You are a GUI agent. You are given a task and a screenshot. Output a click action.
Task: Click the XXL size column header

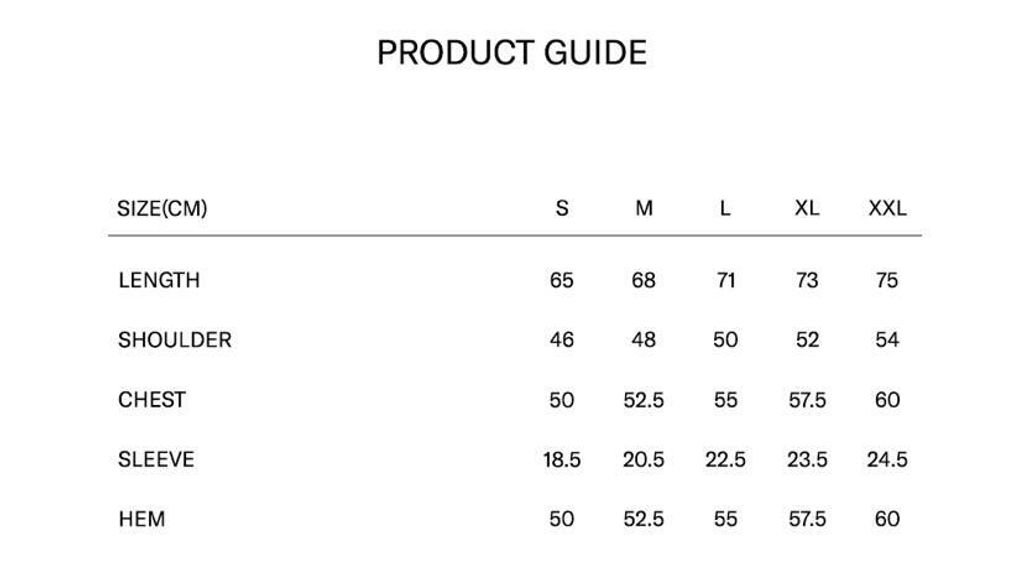(x=888, y=208)
